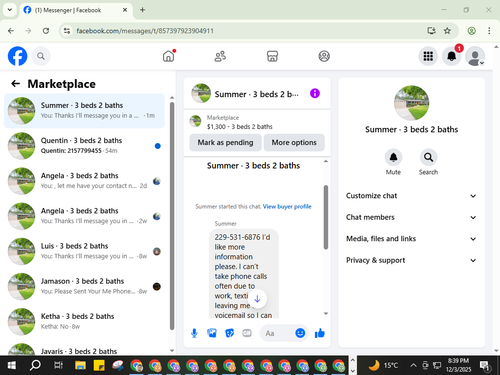This screenshot has width=500, height=375.
Task: Click the conversation list scrollbar
Action: (x=172, y=216)
